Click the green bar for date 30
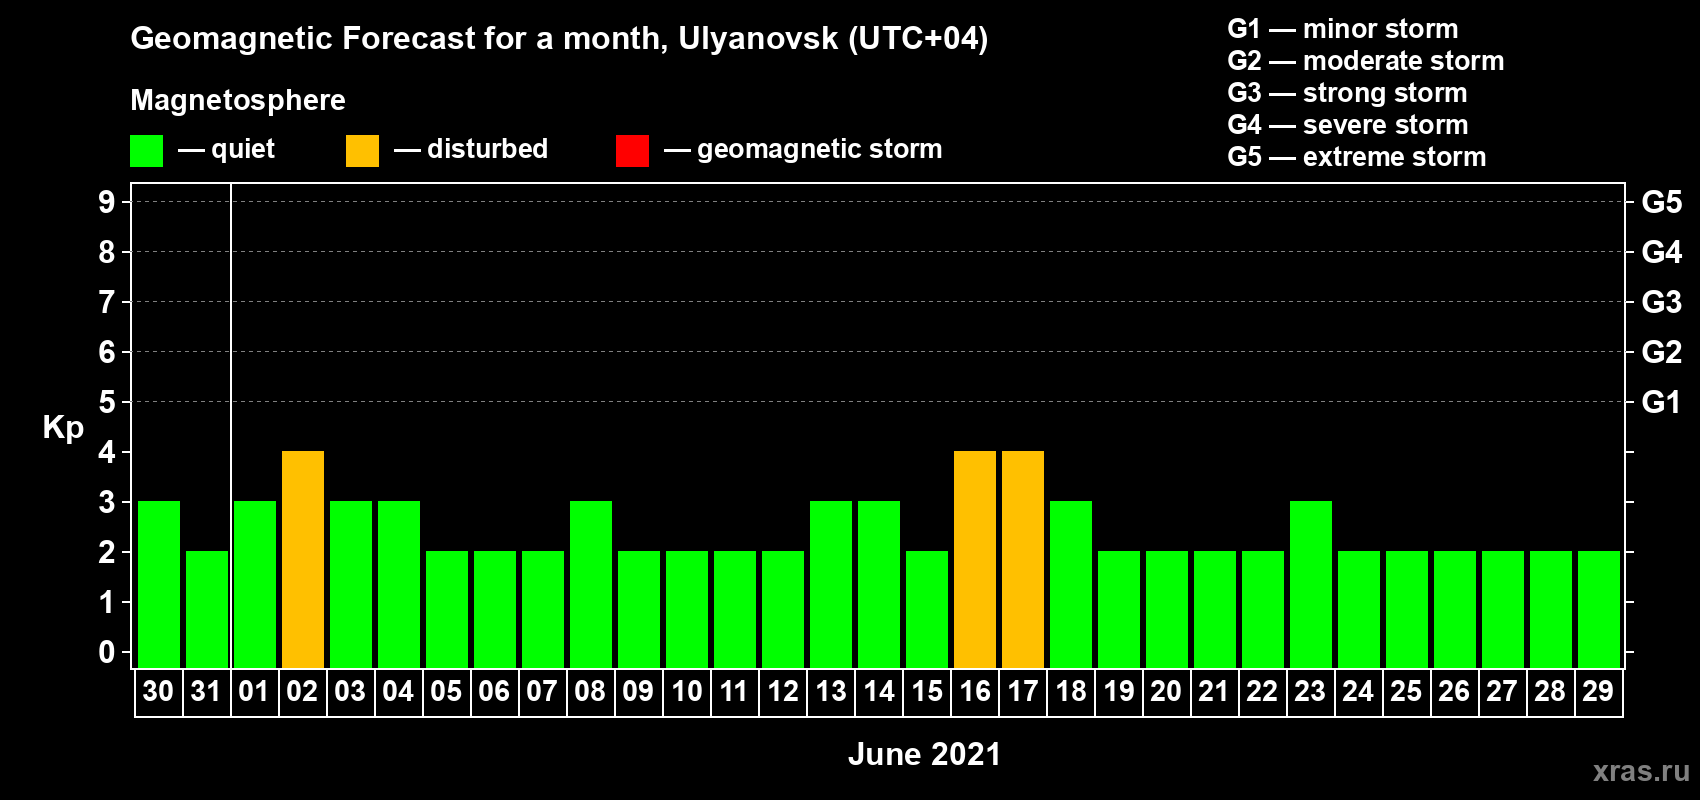 click(x=159, y=584)
